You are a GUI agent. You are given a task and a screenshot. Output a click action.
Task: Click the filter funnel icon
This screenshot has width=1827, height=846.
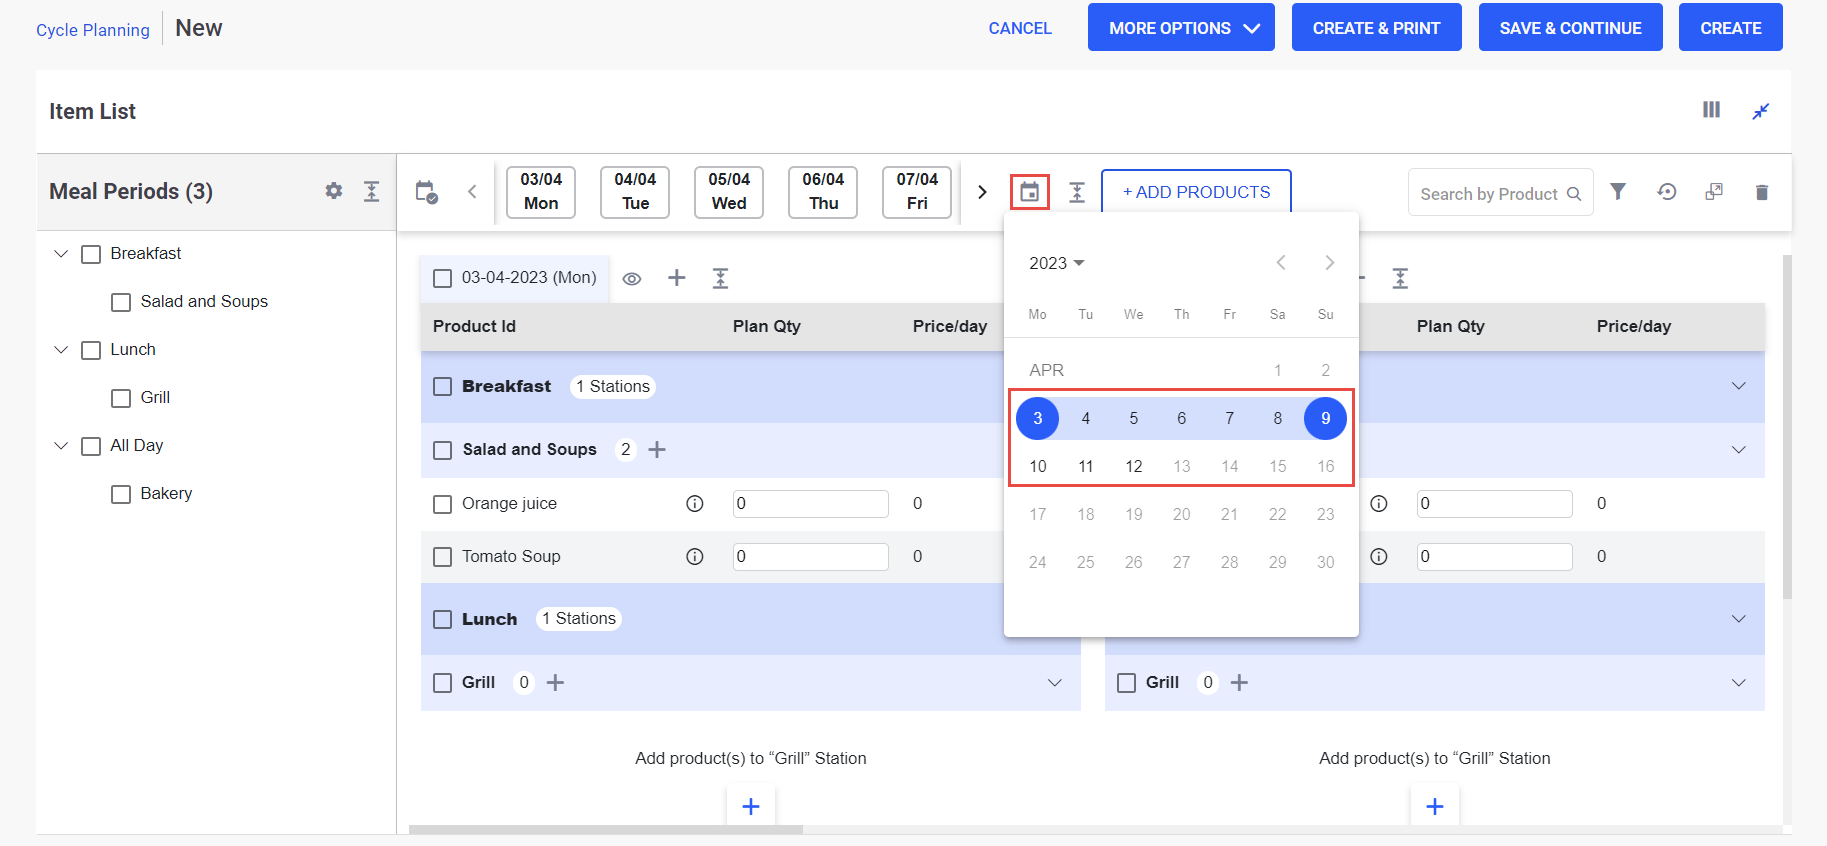[1618, 191]
